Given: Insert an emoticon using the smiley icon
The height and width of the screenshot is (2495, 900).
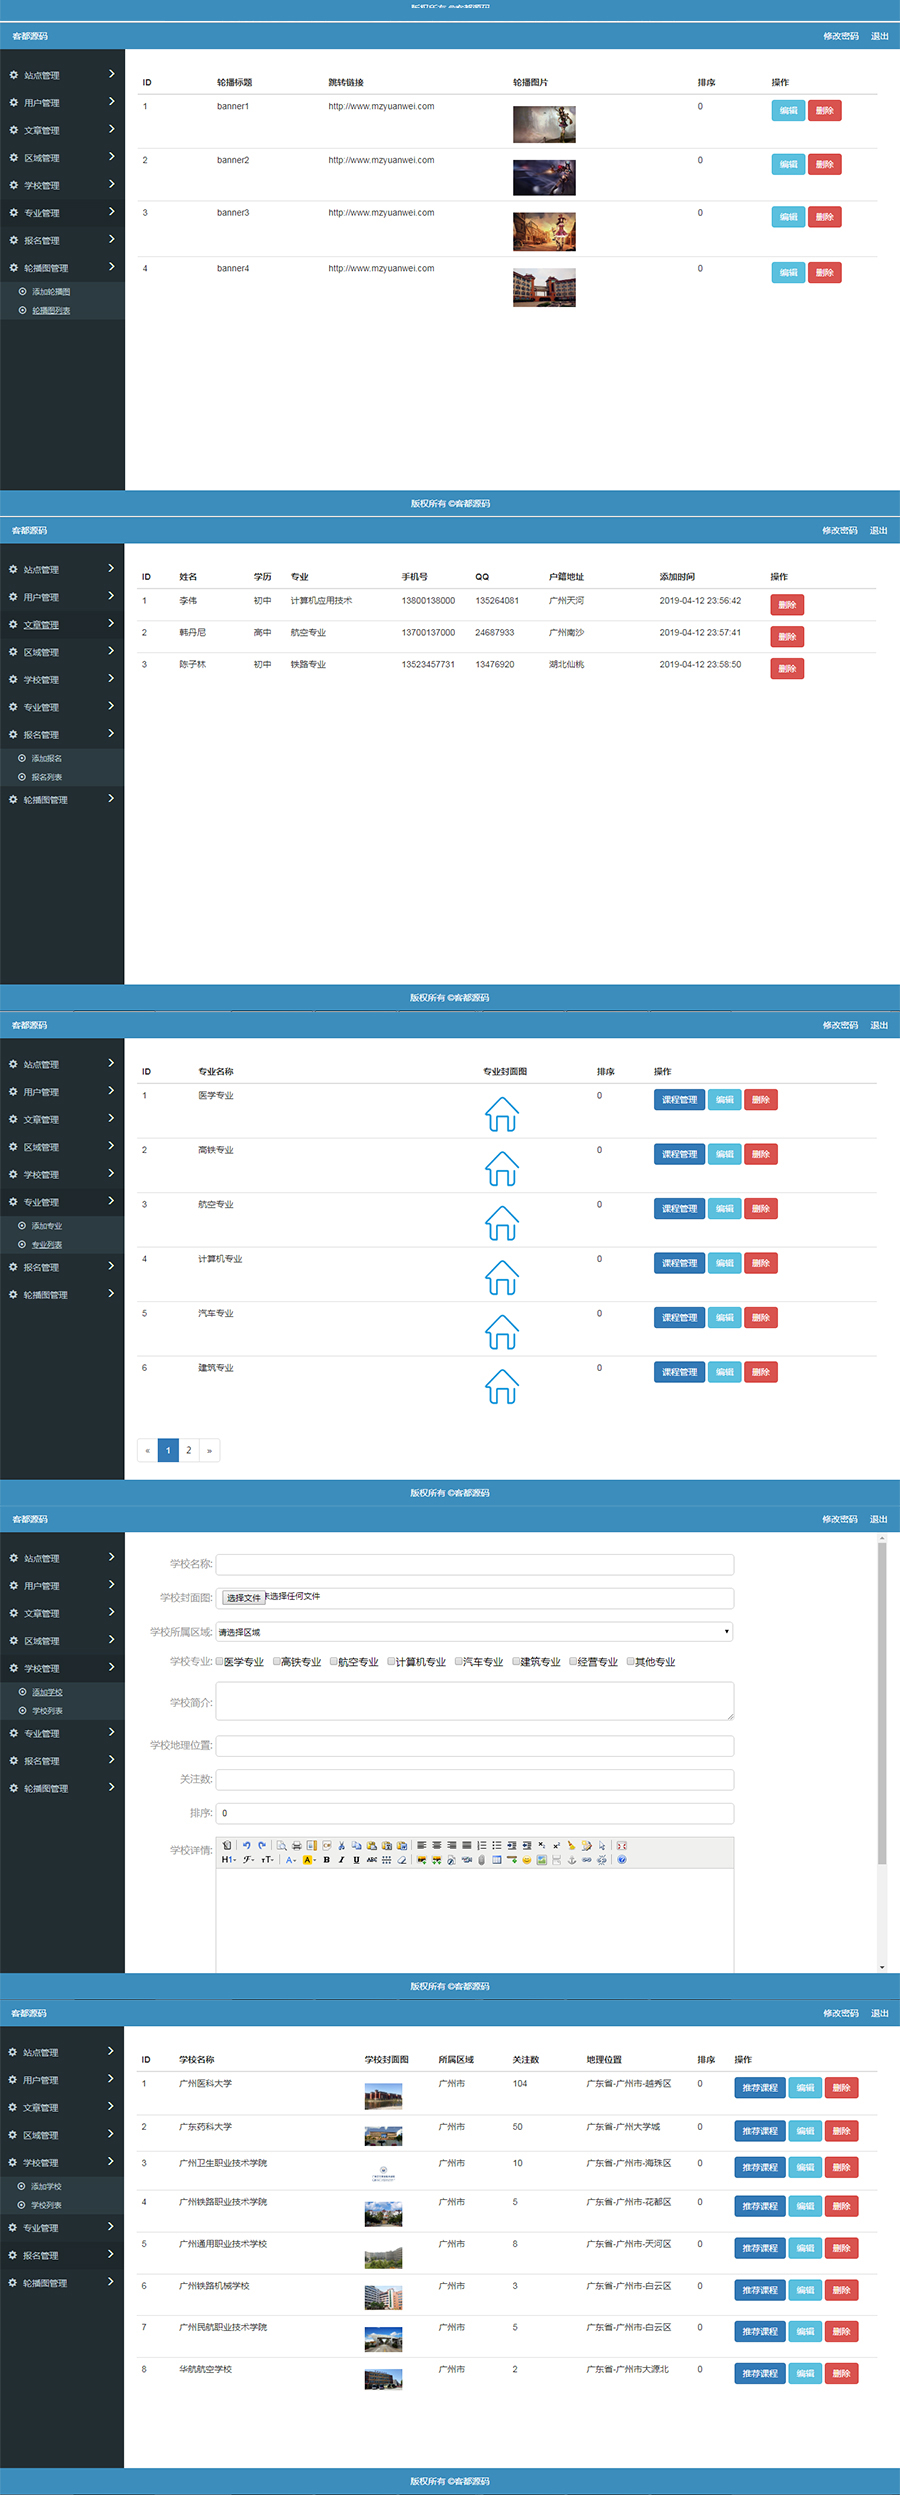Looking at the screenshot, I should pyautogui.click(x=527, y=1860).
